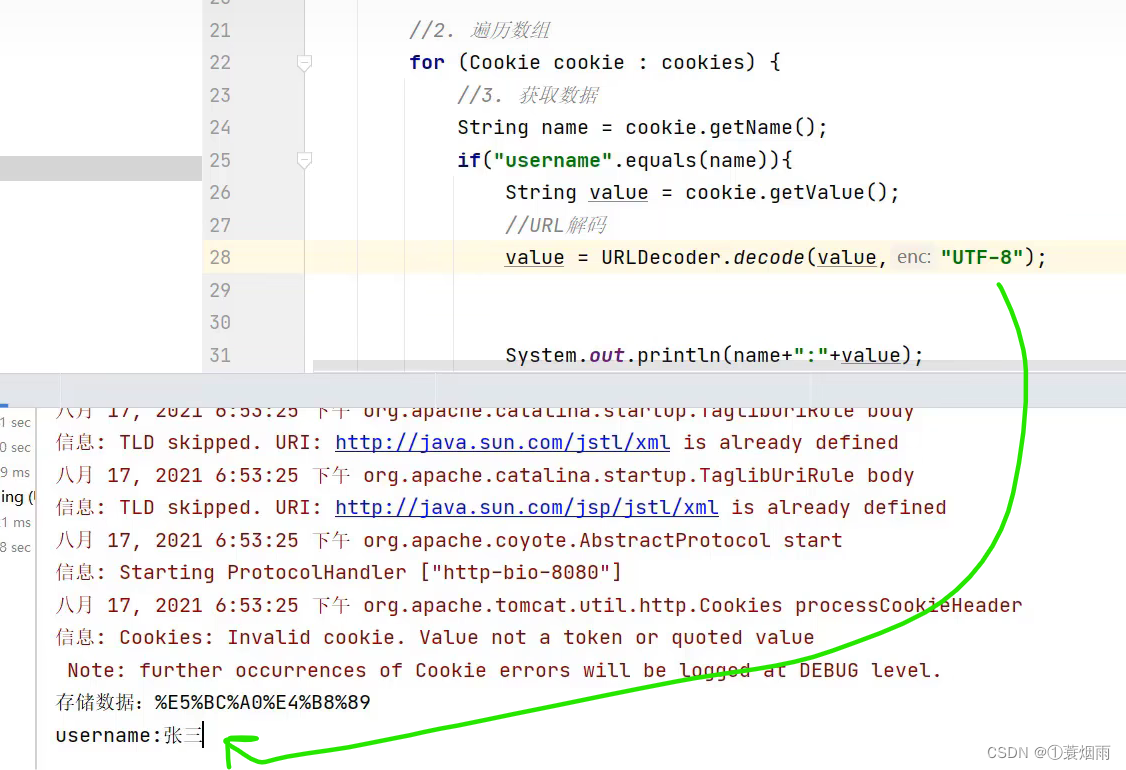
Task: Click the System.out.println statement on line 31
Action: click(x=715, y=355)
